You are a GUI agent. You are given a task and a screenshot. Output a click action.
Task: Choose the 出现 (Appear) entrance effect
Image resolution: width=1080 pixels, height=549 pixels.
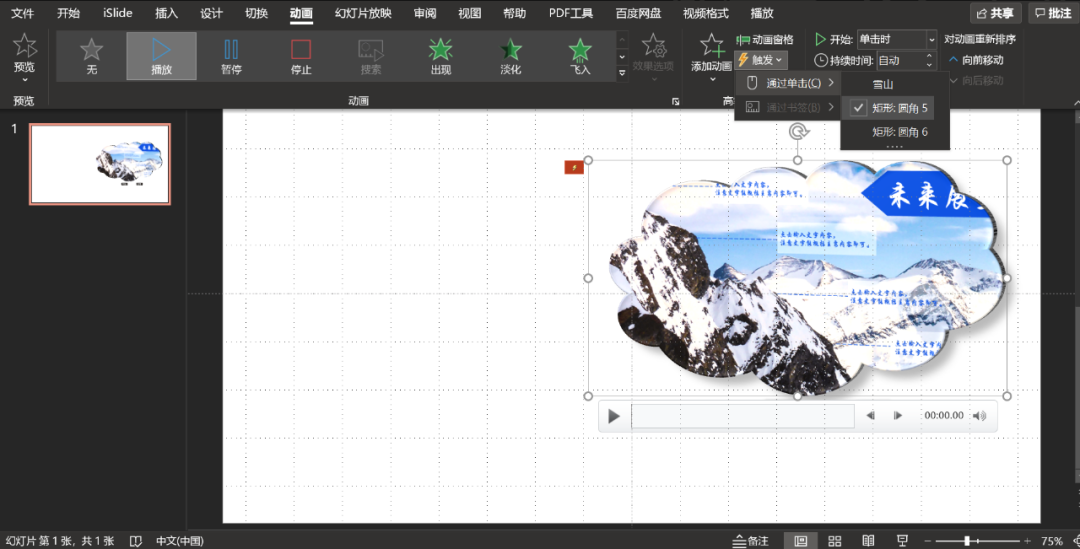click(441, 56)
